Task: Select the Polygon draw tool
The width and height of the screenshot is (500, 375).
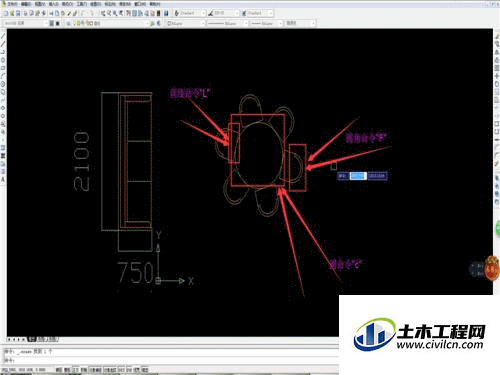Action: click(3, 60)
